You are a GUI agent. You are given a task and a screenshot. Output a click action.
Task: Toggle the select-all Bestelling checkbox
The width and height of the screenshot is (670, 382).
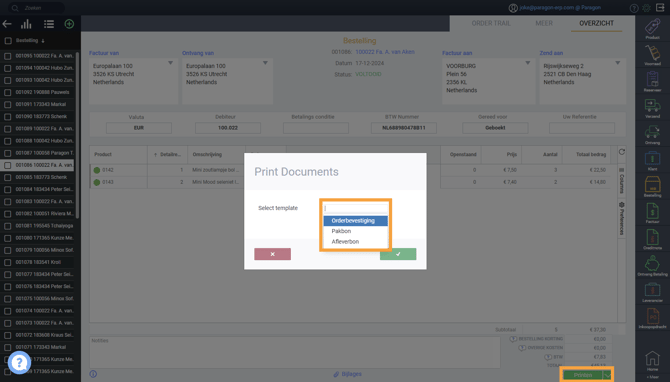[8, 41]
